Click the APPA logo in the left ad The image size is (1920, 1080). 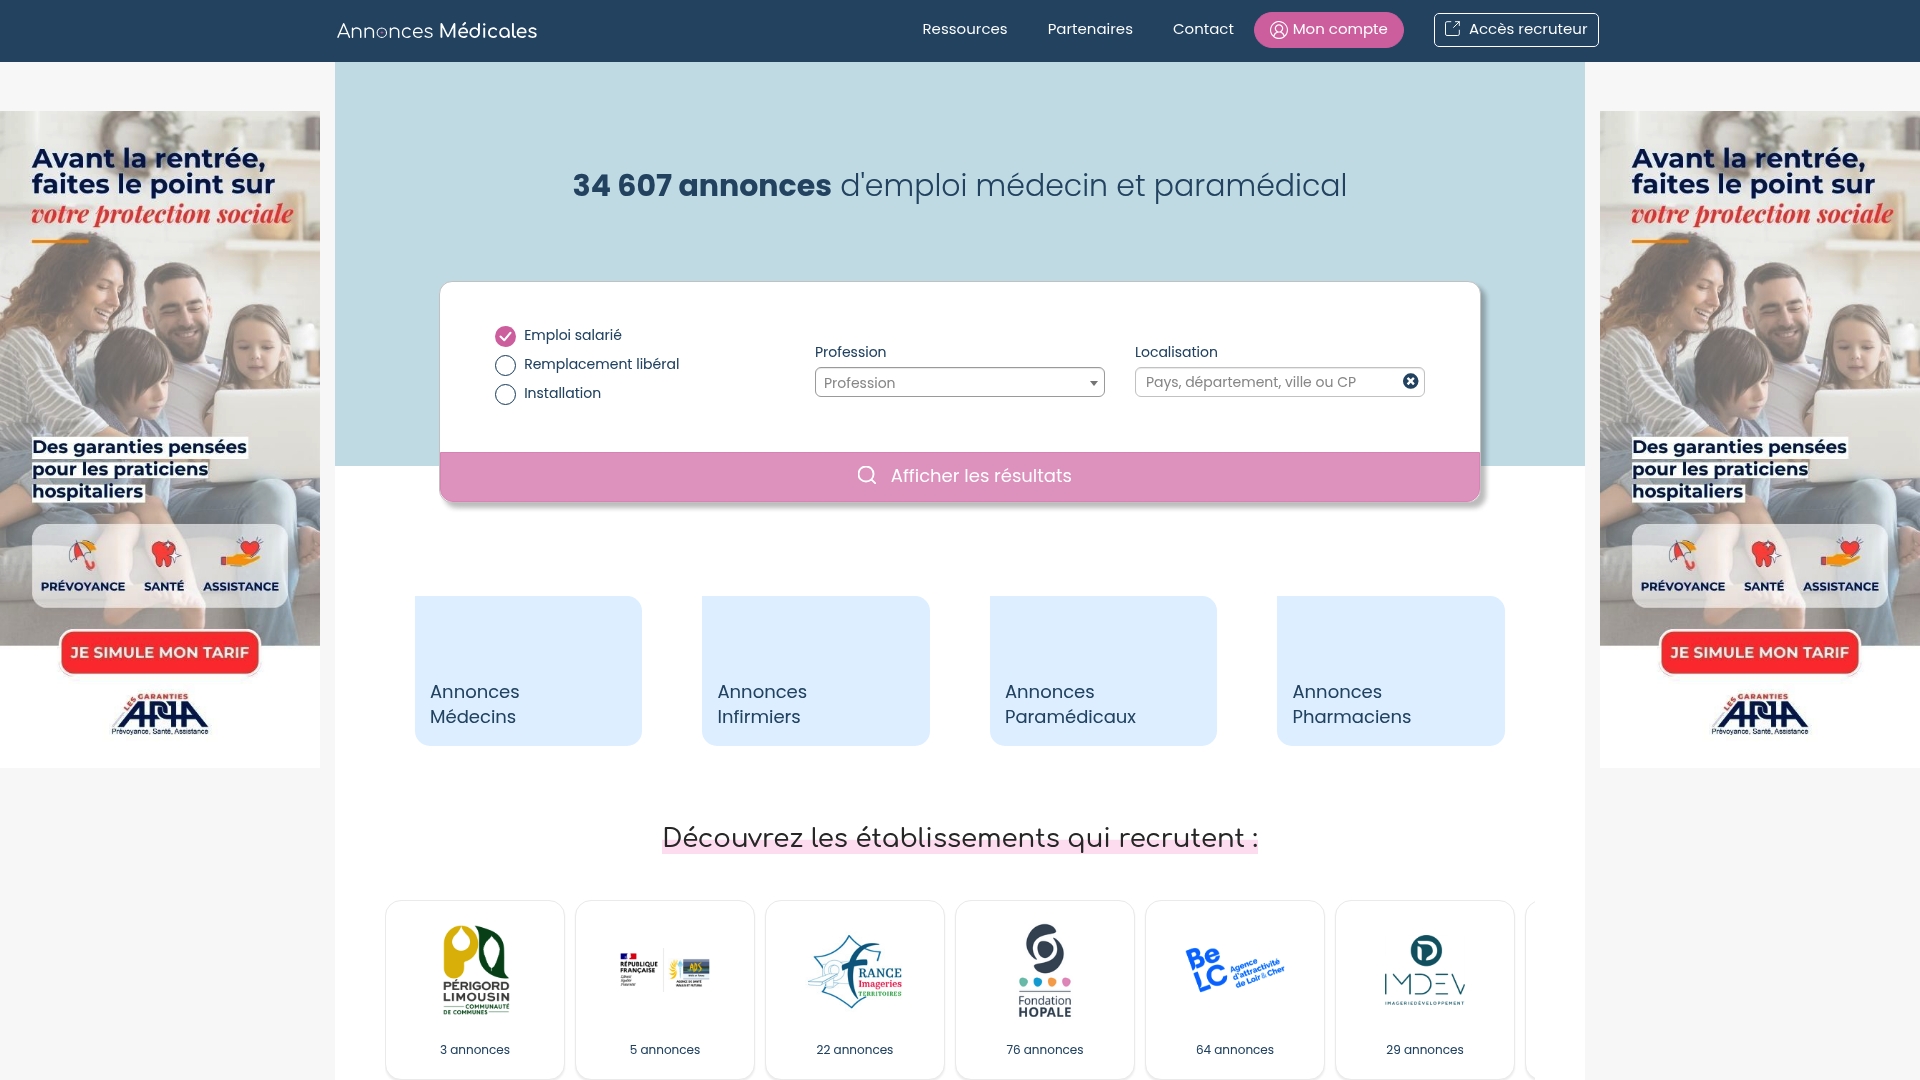[x=160, y=714]
